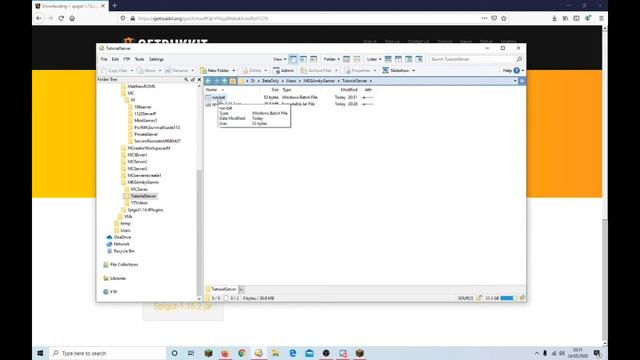Expand the Help dropdown arrow
640x360 pixels.
click(522, 71)
